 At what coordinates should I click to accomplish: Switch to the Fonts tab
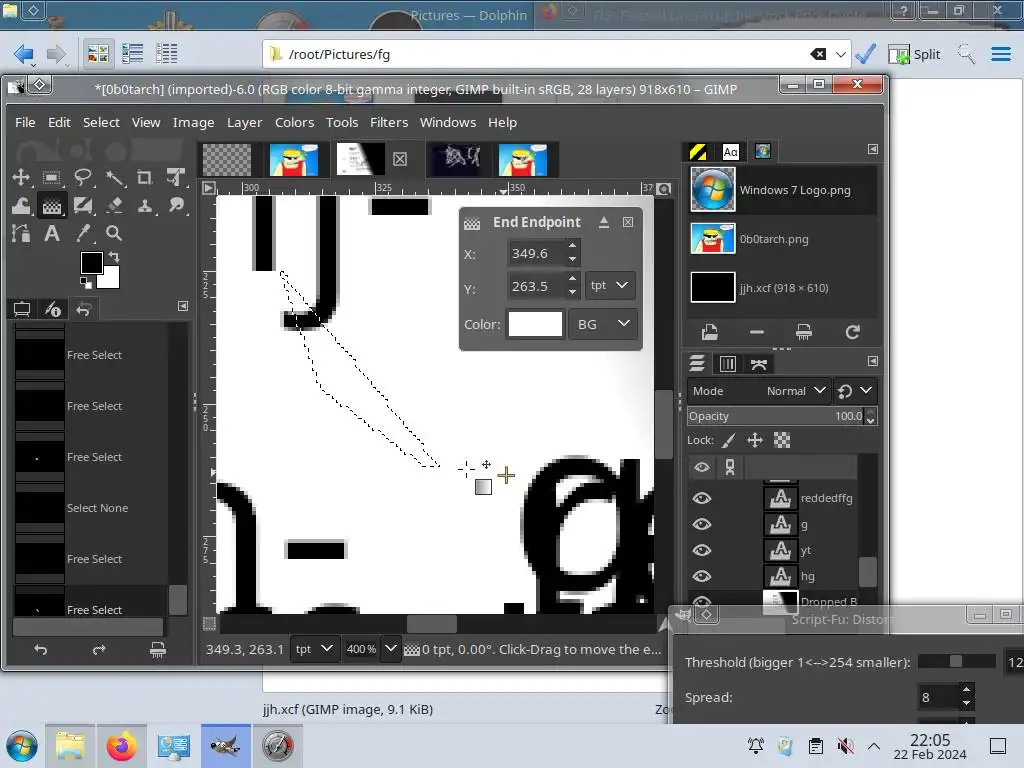coord(730,152)
